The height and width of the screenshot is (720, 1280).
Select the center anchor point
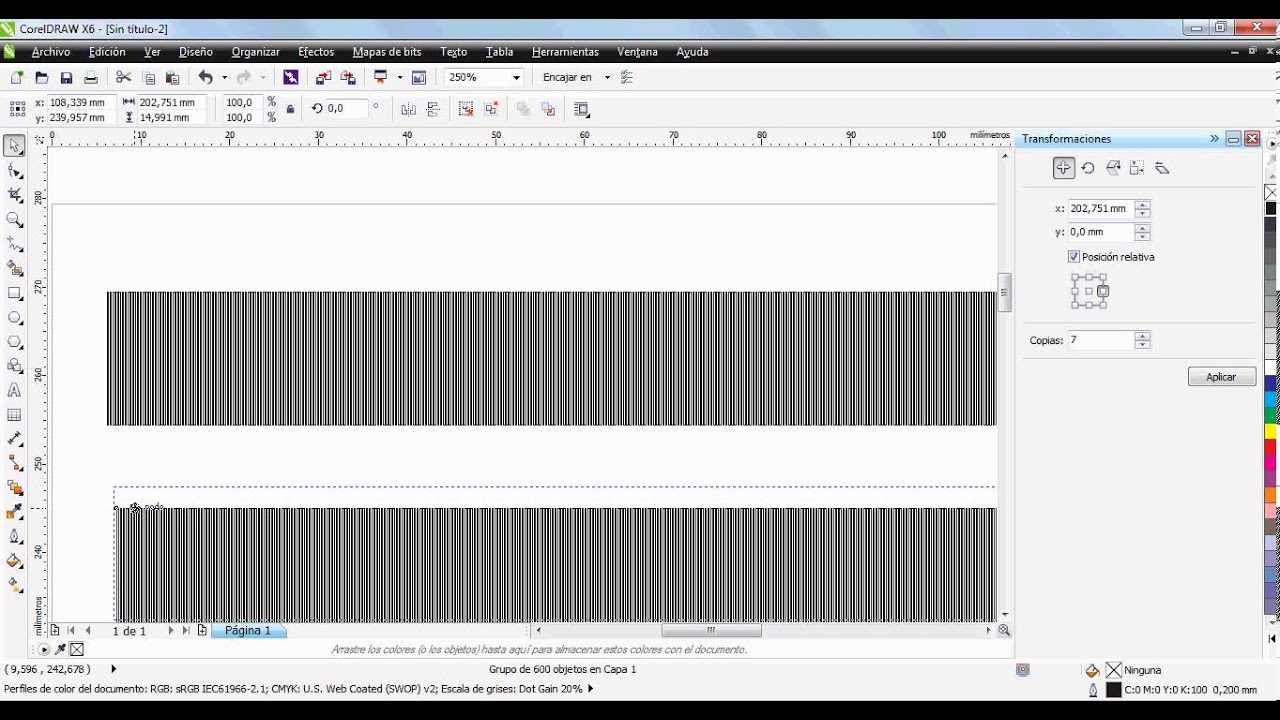[1089, 292]
